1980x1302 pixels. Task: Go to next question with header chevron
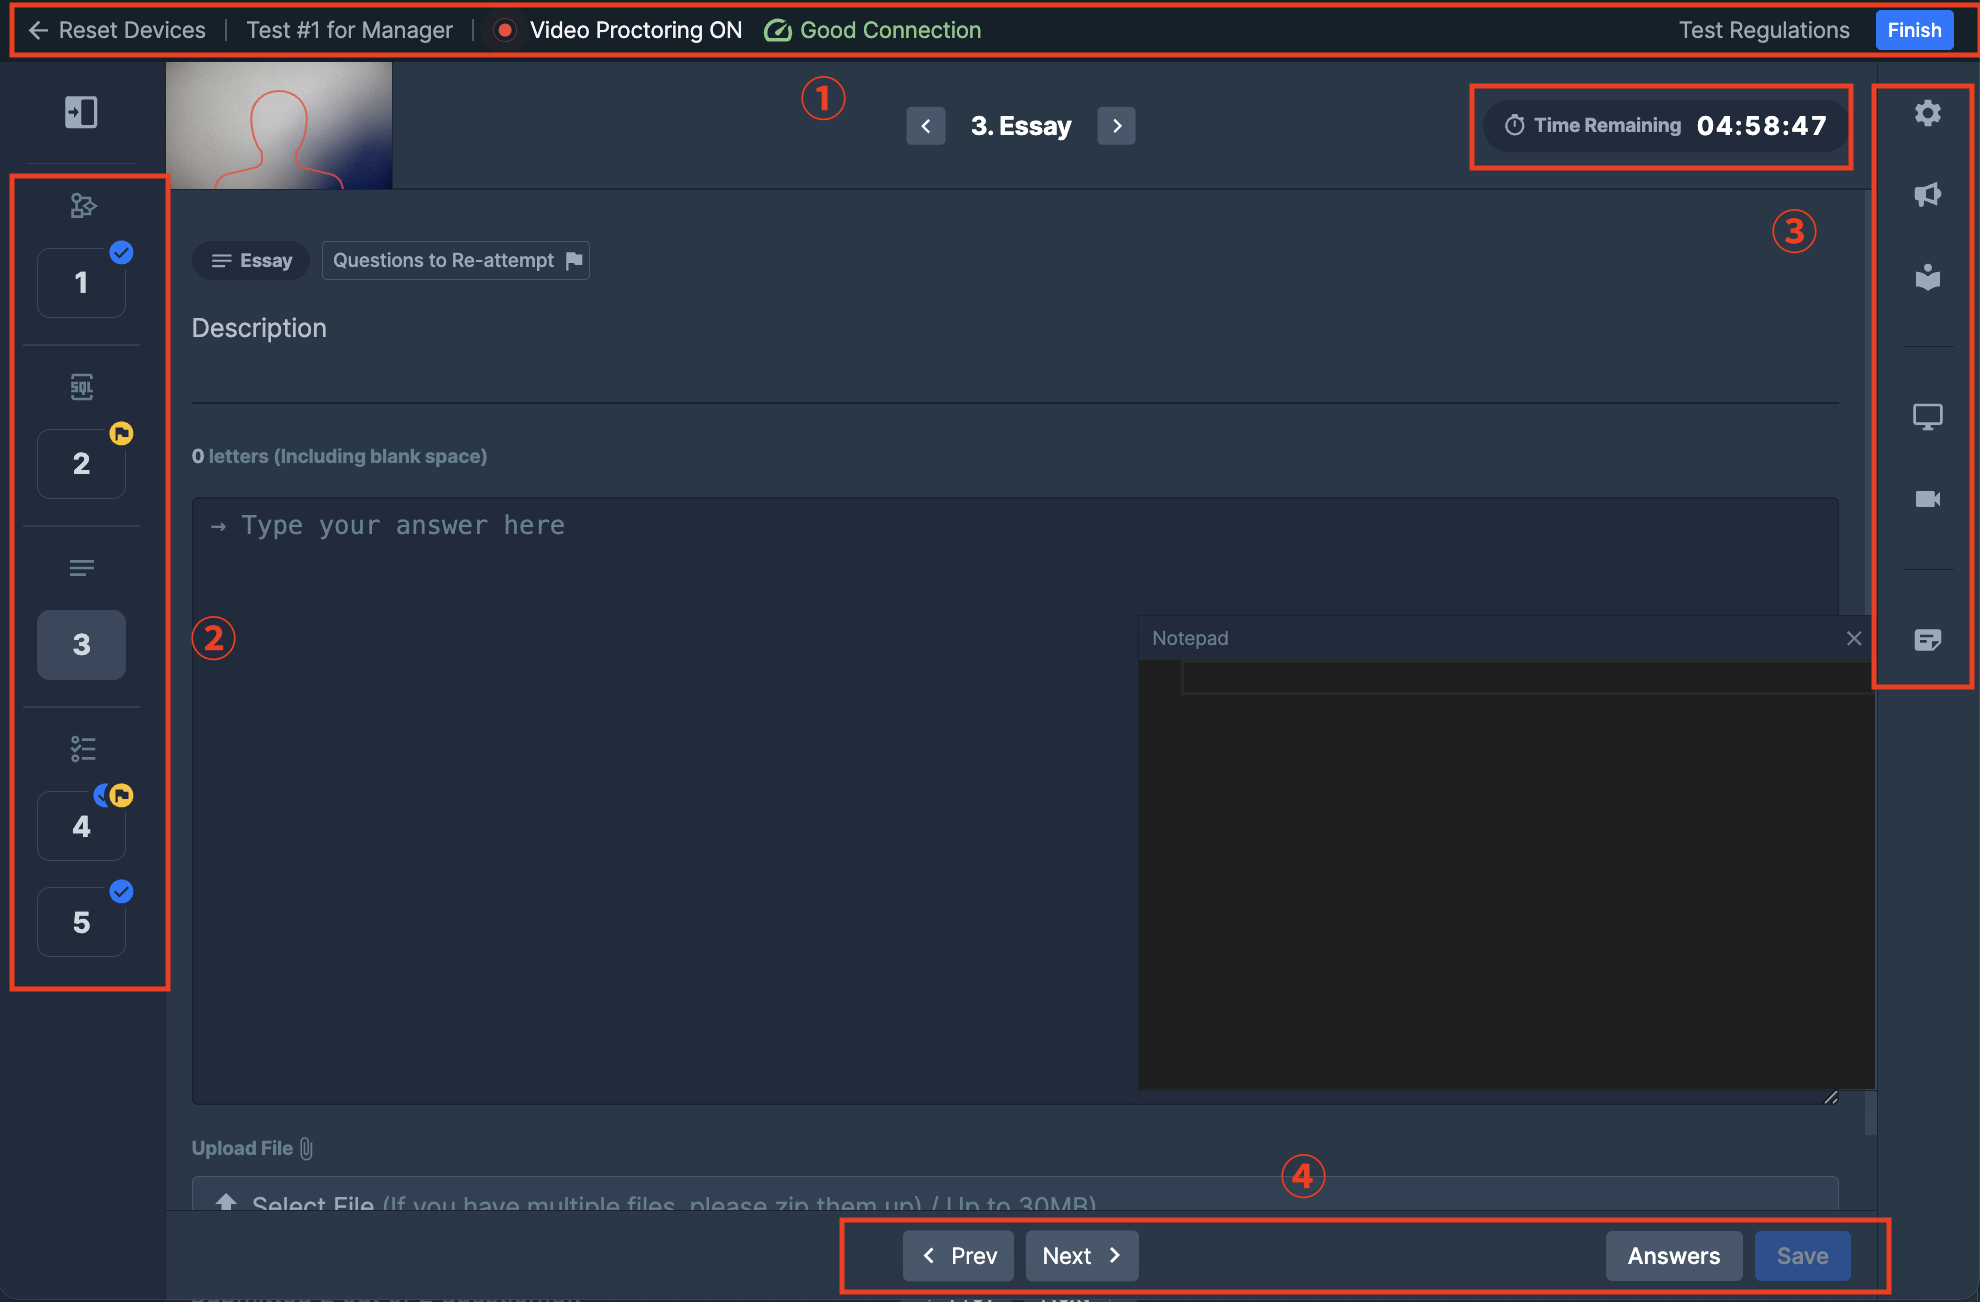[1116, 126]
